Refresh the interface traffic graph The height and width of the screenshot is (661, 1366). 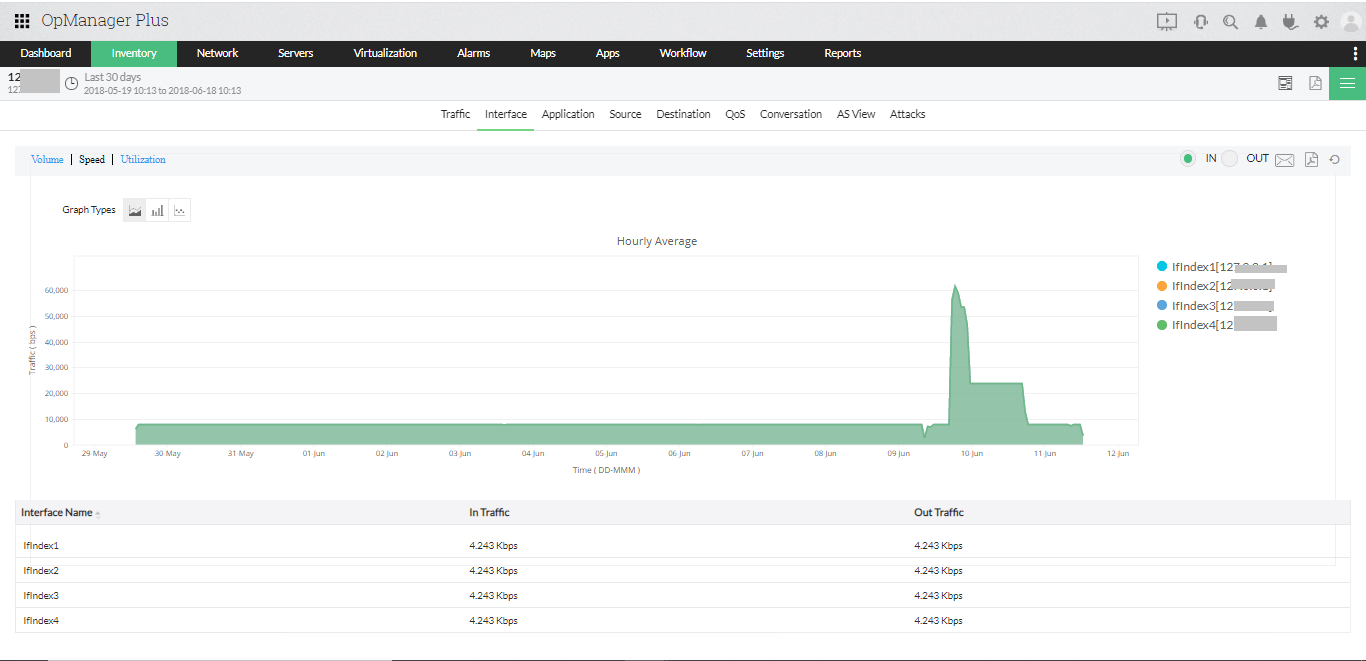pos(1334,159)
